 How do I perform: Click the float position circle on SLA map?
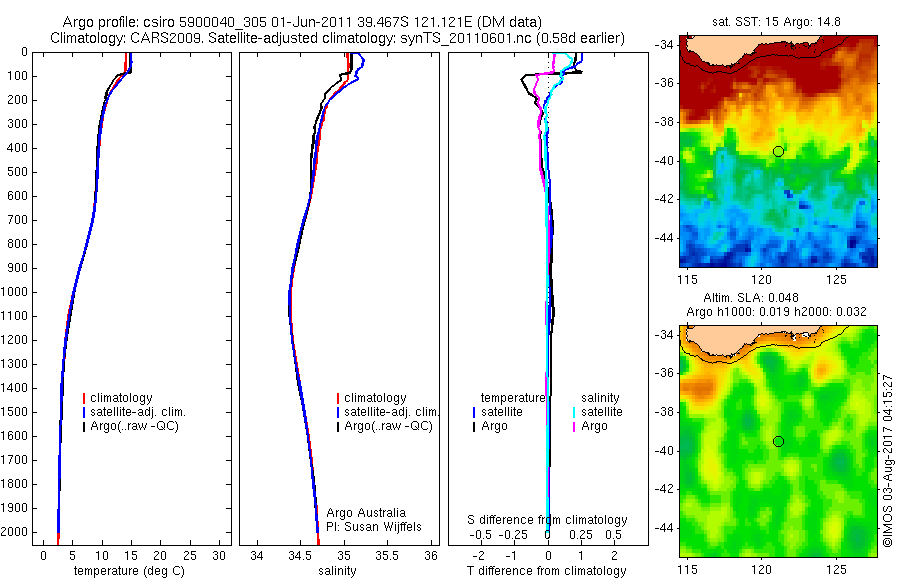coord(778,442)
